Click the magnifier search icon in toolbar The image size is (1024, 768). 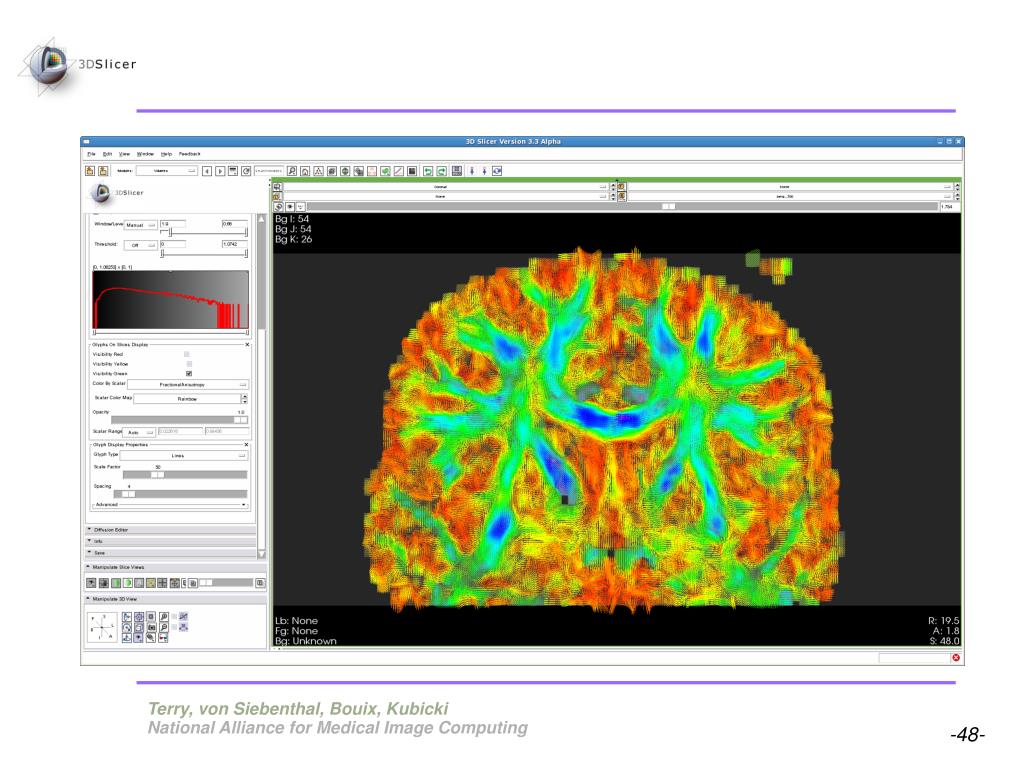pyautogui.click(x=292, y=171)
